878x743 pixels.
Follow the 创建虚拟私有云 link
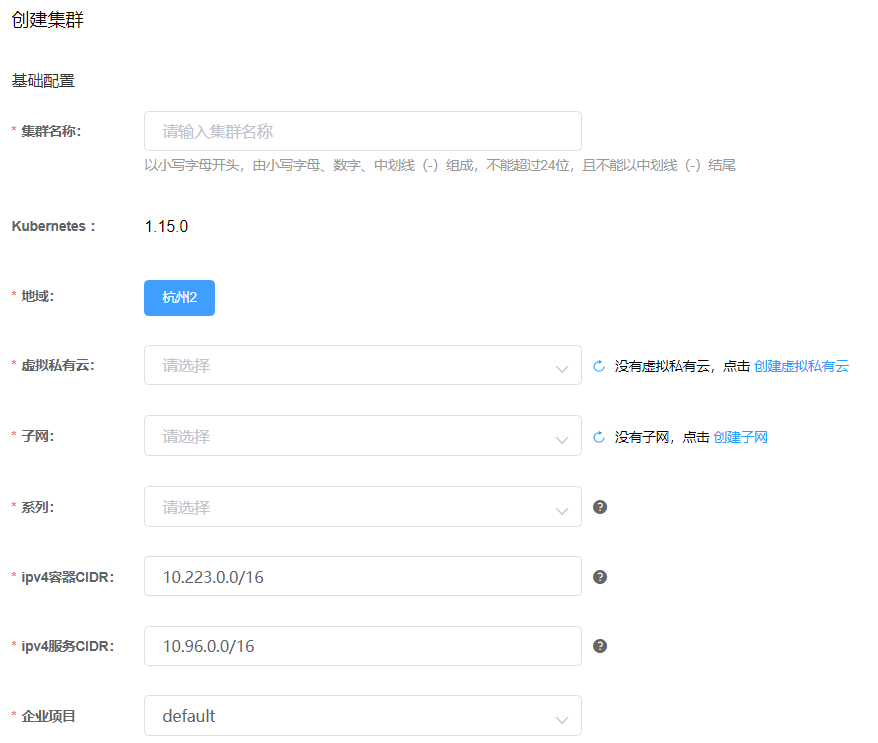click(800, 366)
